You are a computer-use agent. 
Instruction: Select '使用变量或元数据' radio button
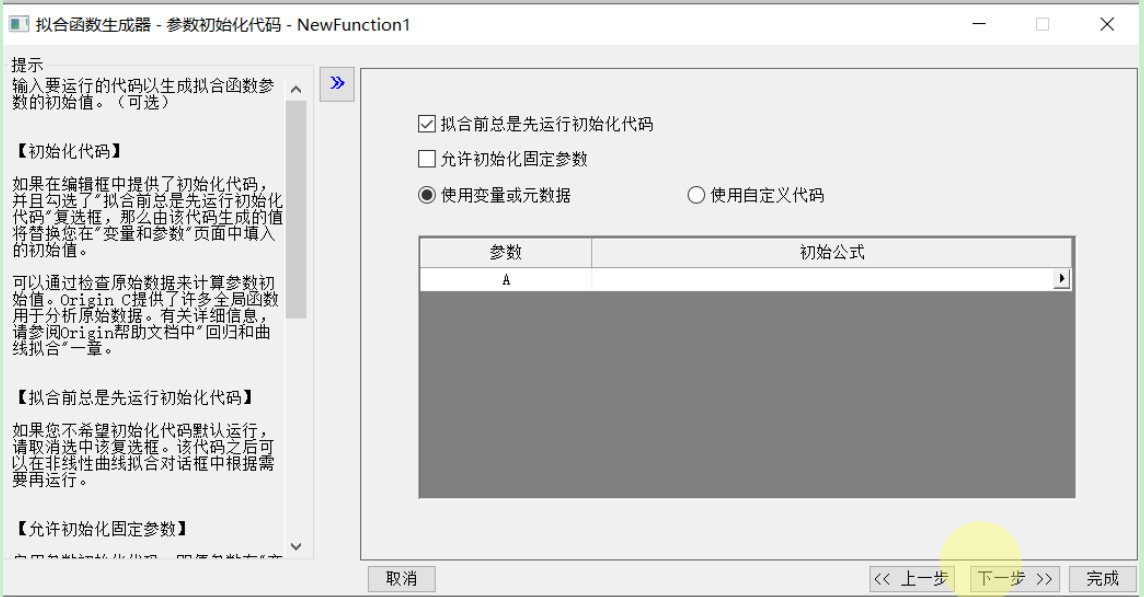click(x=427, y=195)
